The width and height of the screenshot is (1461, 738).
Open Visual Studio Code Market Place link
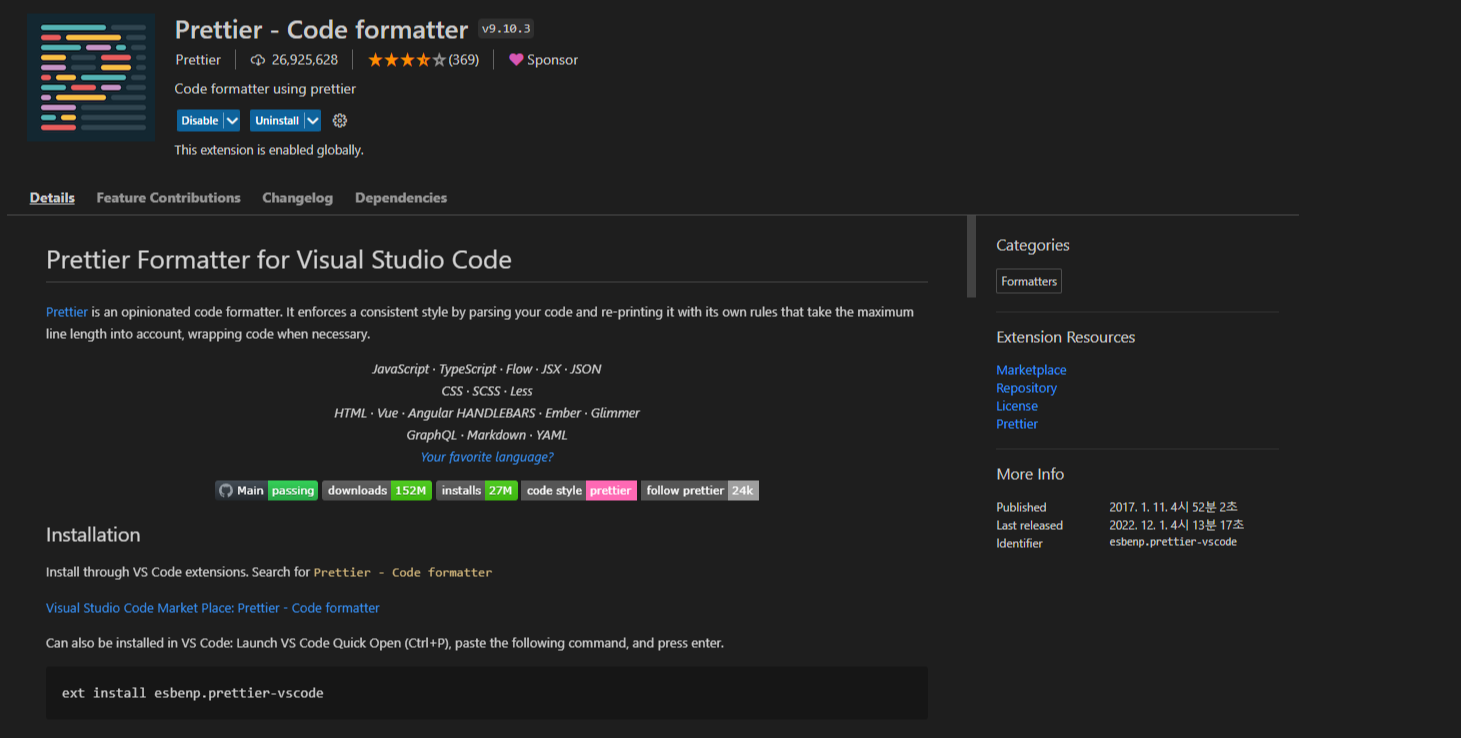[213, 608]
